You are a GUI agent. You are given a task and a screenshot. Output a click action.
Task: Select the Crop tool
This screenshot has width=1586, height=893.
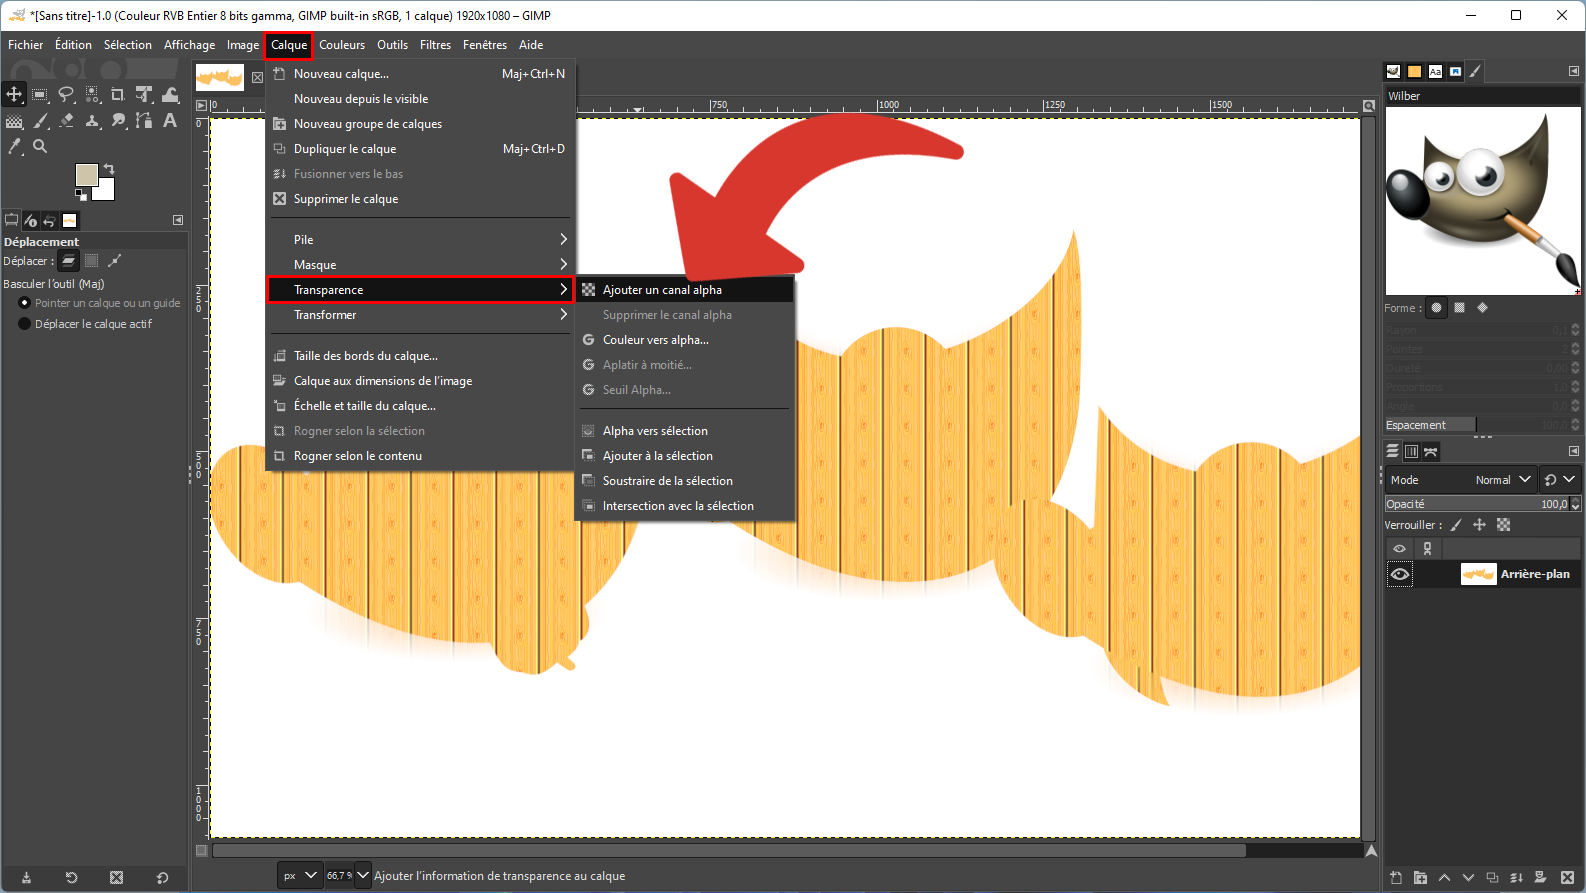click(x=118, y=94)
